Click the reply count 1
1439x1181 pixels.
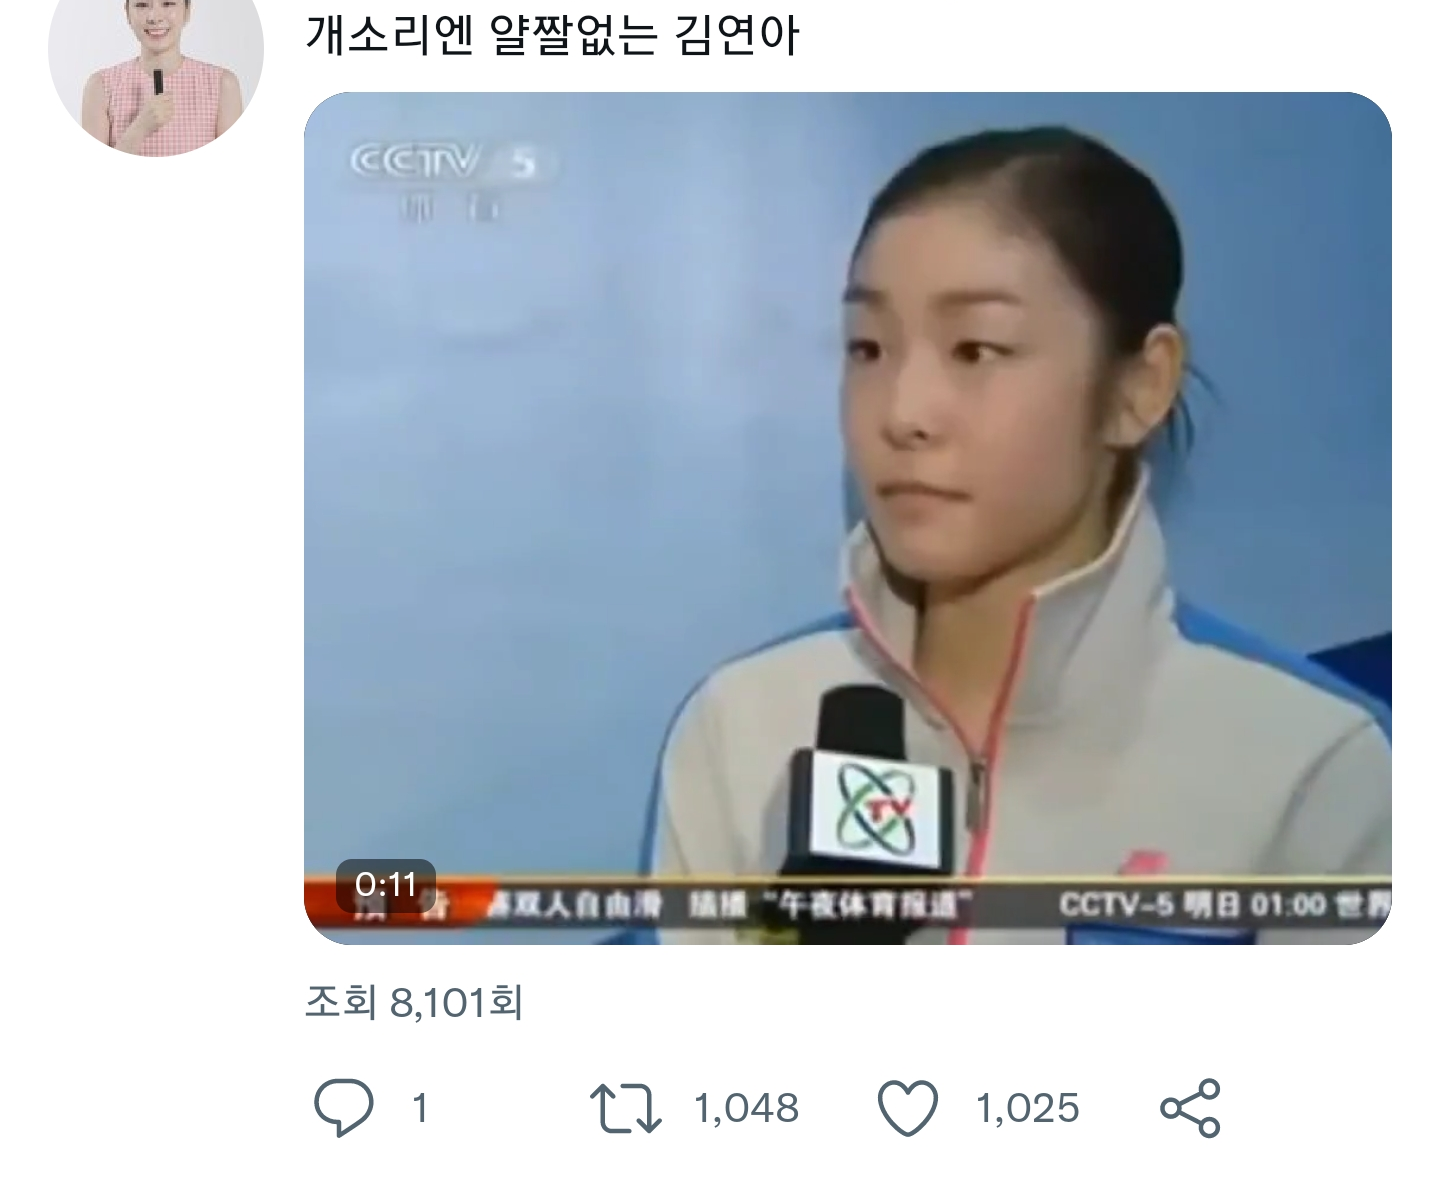click(x=421, y=1108)
